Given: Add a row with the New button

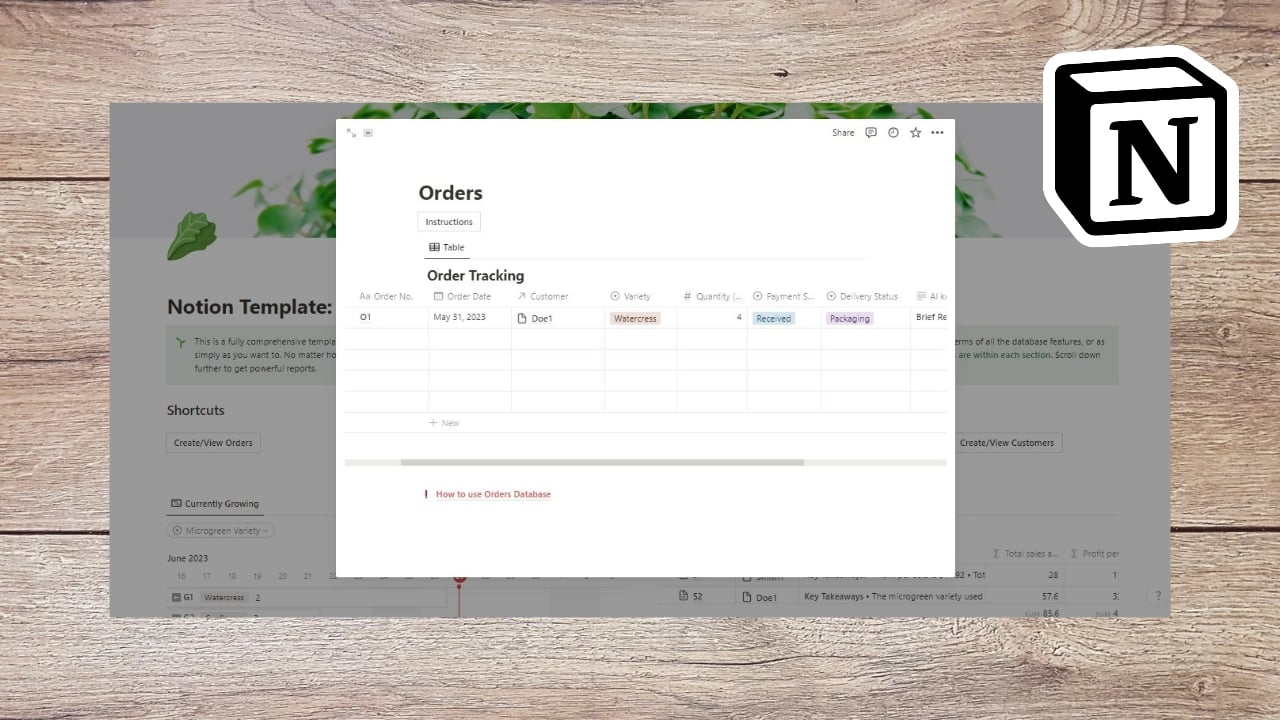Looking at the screenshot, I should coord(444,422).
